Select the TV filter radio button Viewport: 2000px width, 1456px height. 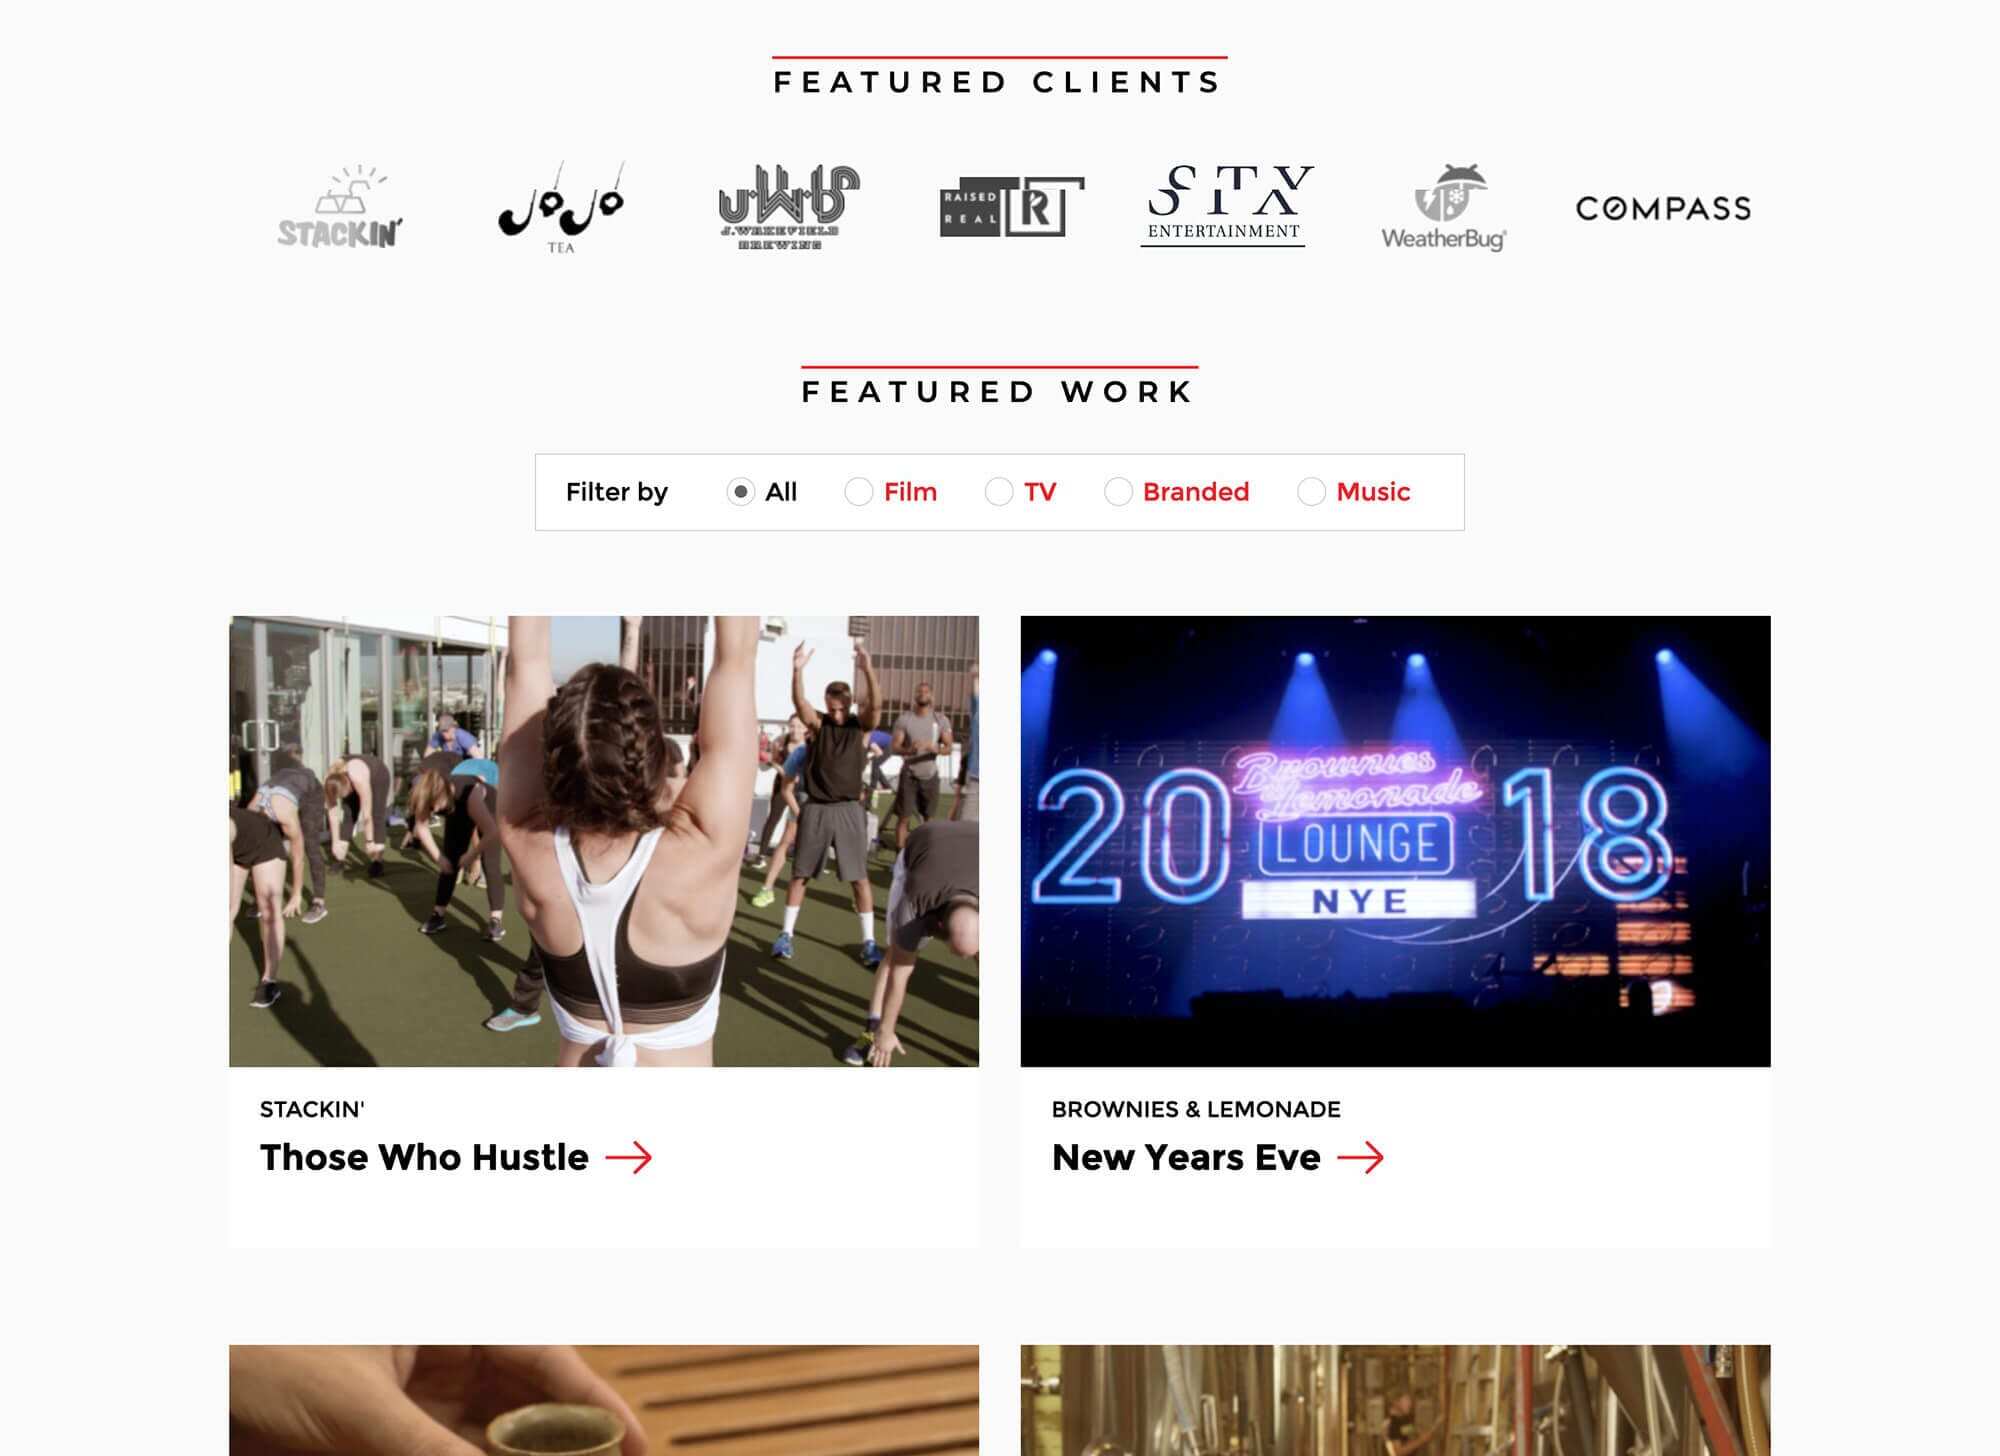998,492
